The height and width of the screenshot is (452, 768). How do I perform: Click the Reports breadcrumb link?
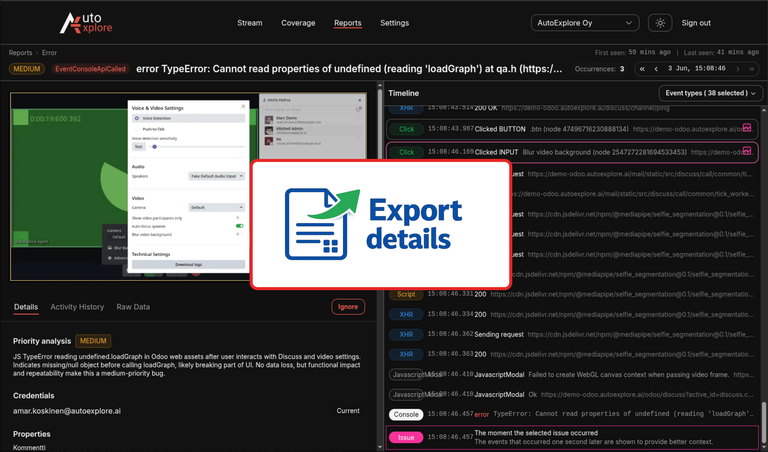20,53
